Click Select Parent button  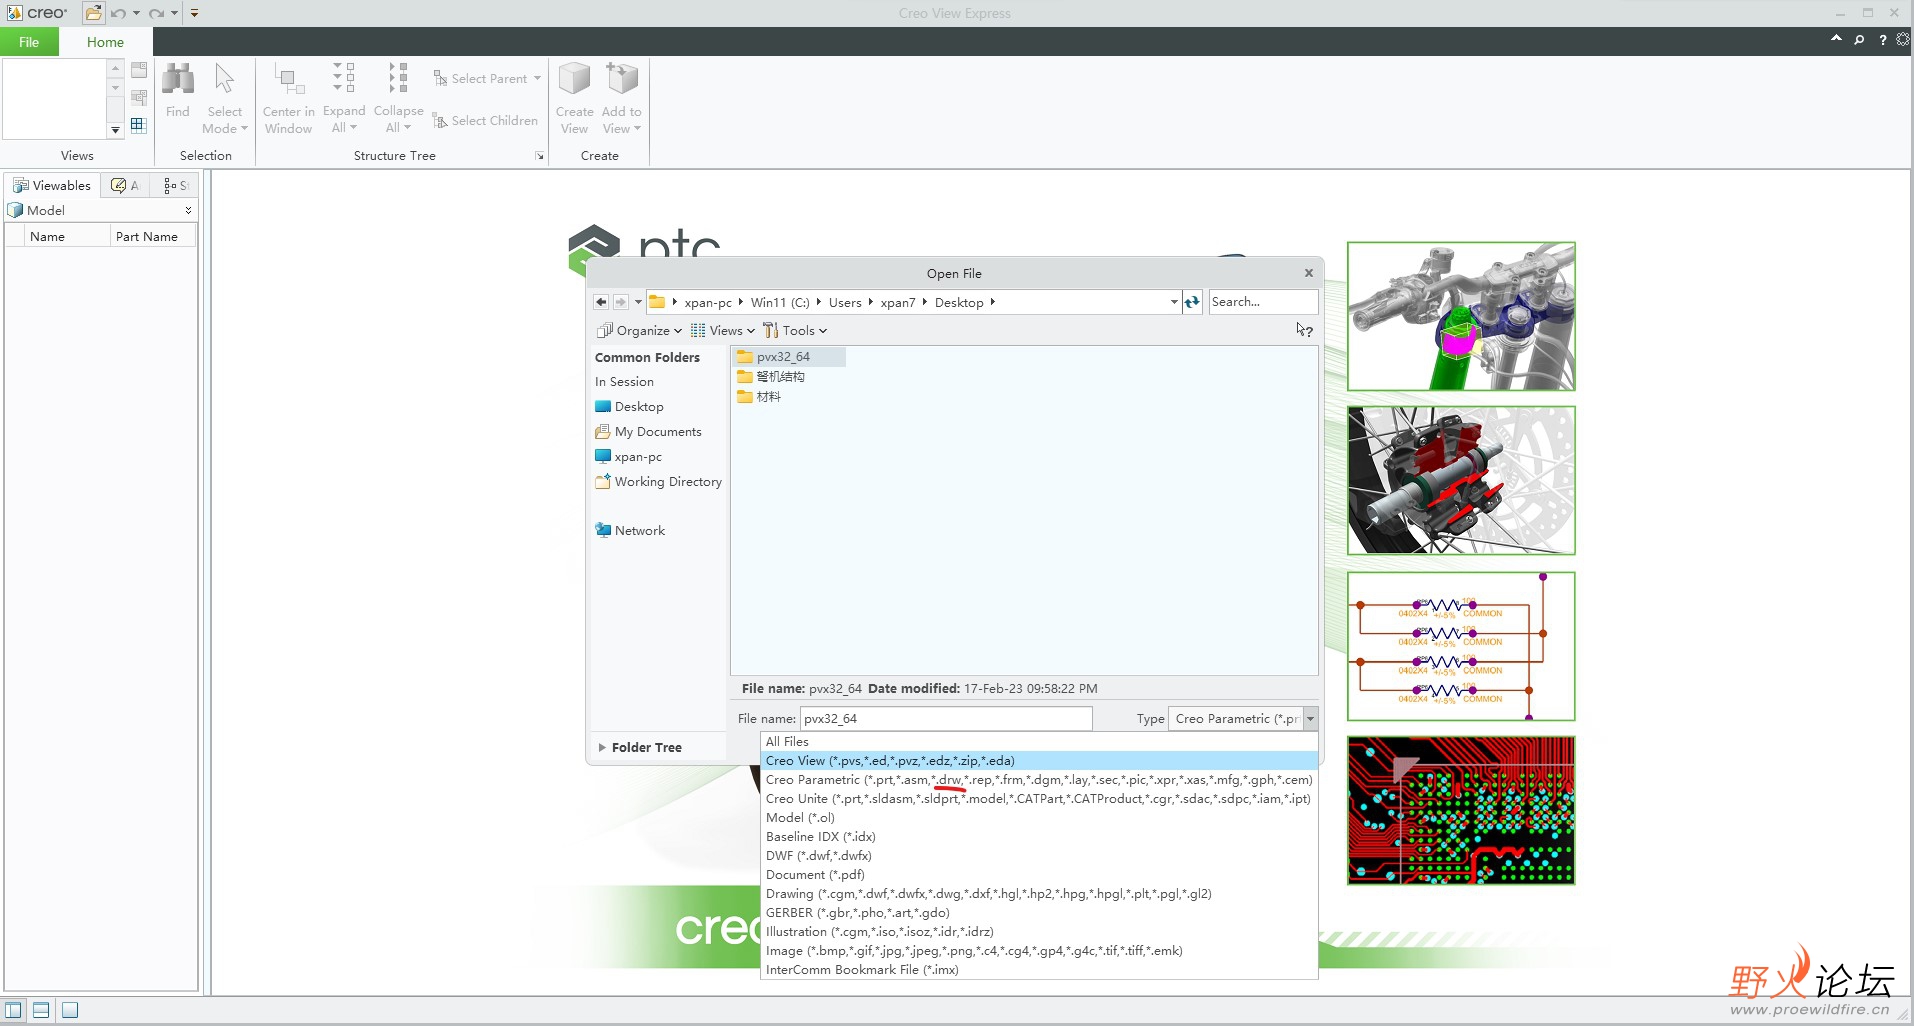pyautogui.click(x=487, y=78)
